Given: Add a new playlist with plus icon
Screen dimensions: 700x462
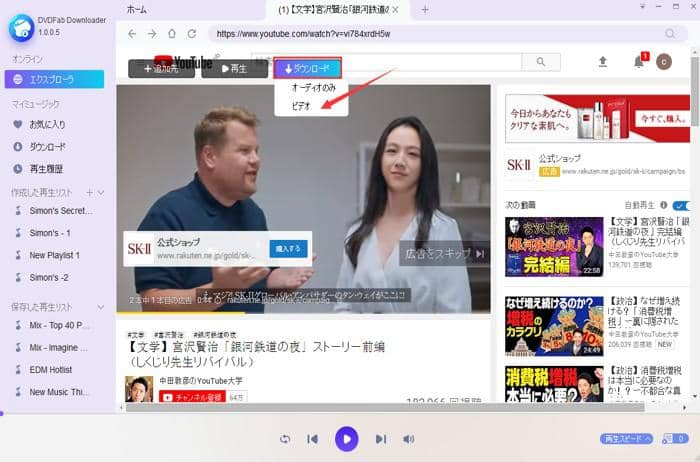Looking at the screenshot, I should coord(89,192).
